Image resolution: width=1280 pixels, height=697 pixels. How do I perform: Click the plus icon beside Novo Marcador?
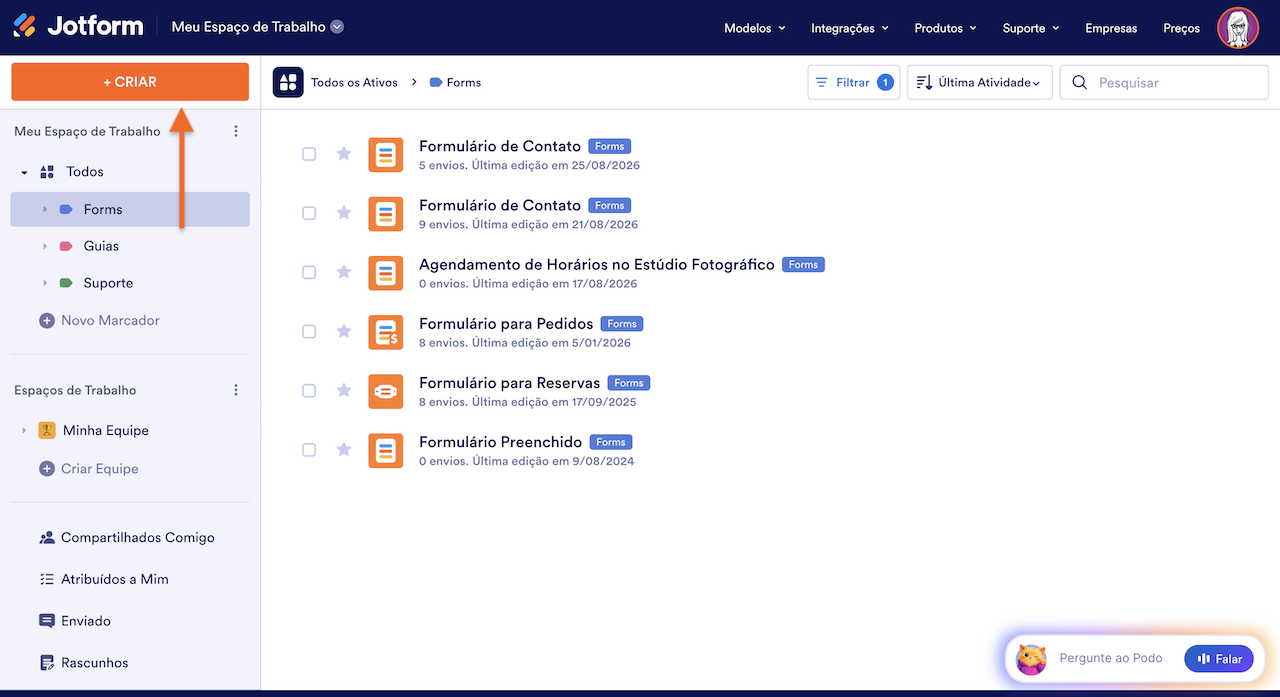(x=46, y=321)
